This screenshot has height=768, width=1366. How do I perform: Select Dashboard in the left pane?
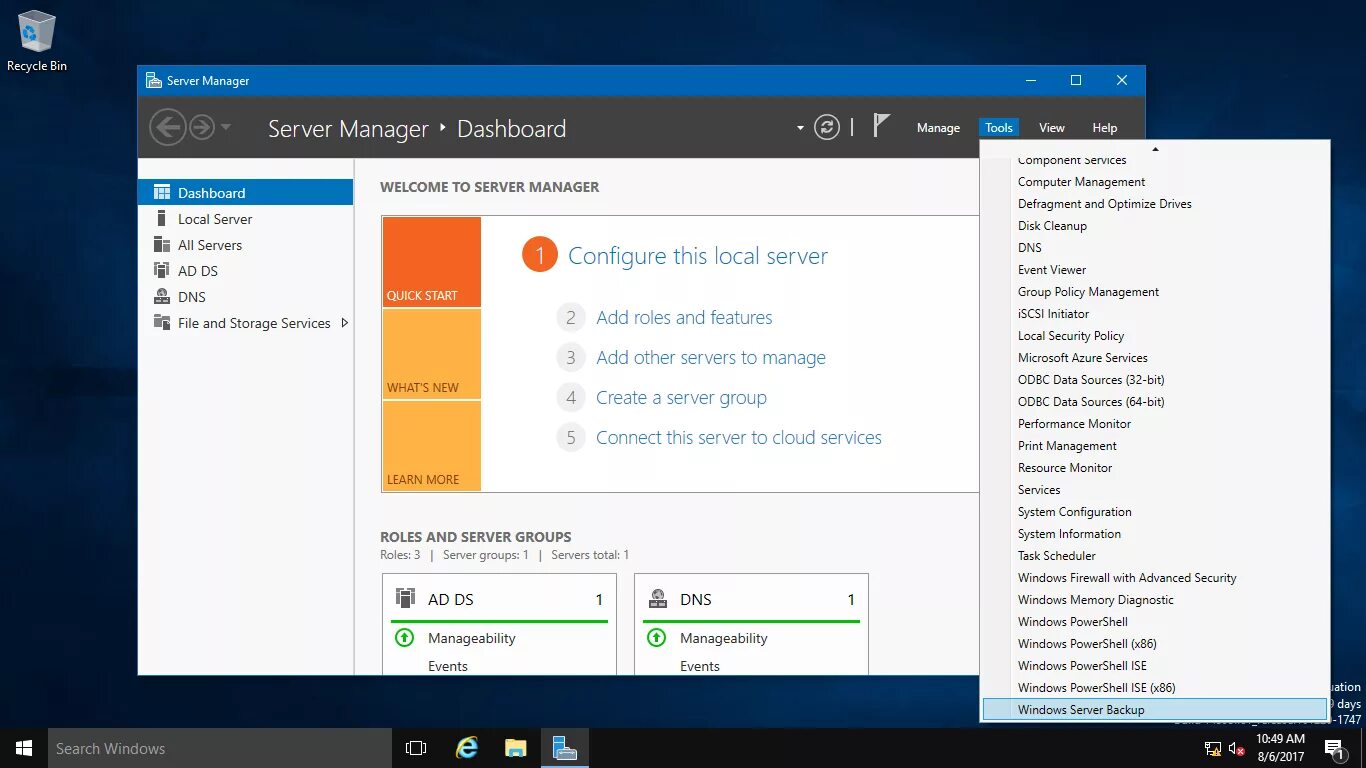click(x=246, y=193)
